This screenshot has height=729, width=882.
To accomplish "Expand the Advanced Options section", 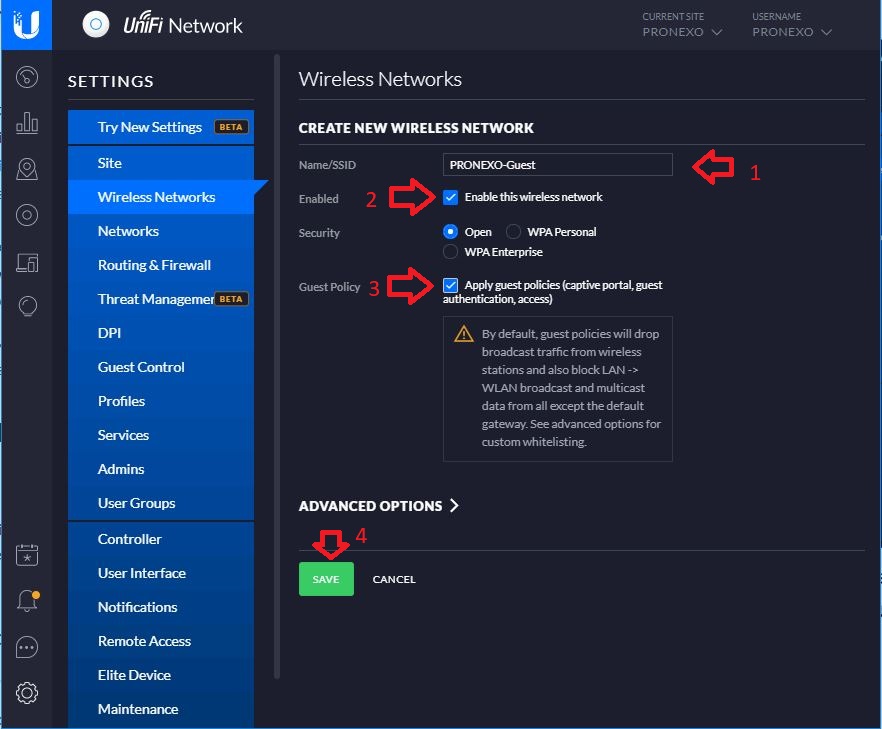I will [x=379, y=506].
